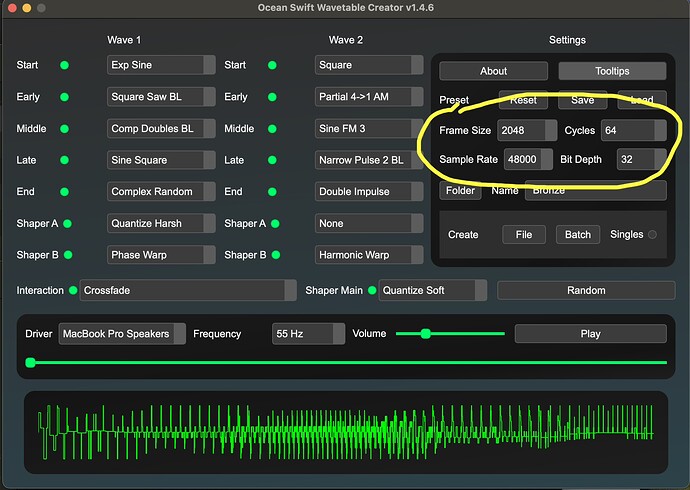This screenshot has width=690, height=490.
Task: Open the Sine Square dropdown
Action: [x=161, y=160]
